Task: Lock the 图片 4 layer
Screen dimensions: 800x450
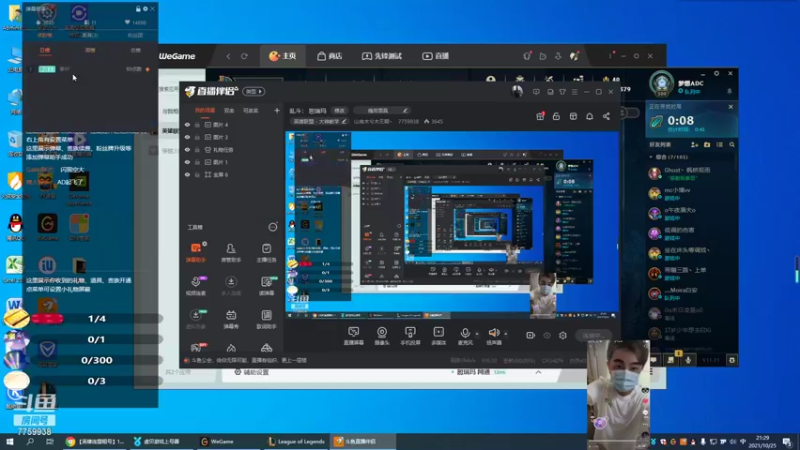Action: (x=197, y=124)
